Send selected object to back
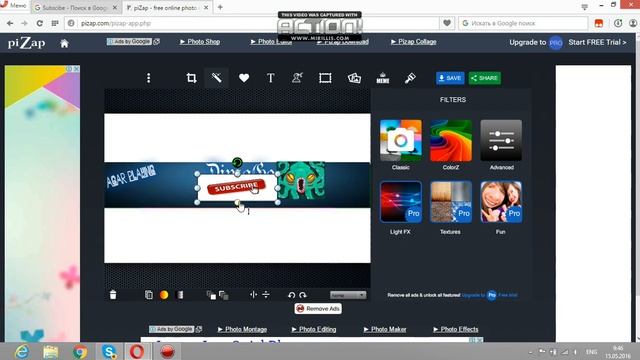 click(224, 295)
